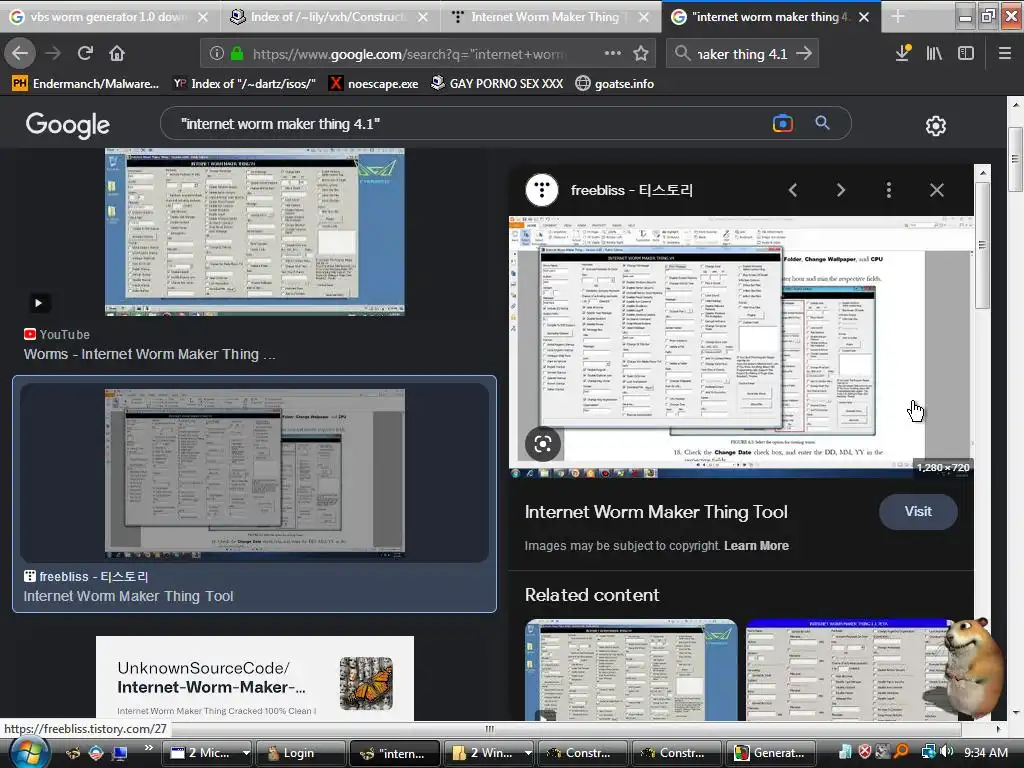Open 'Index of /~dartz/isos/' bookmark
The width and height of the screenshot is (1024, 768).
click(x=244, y=84)
